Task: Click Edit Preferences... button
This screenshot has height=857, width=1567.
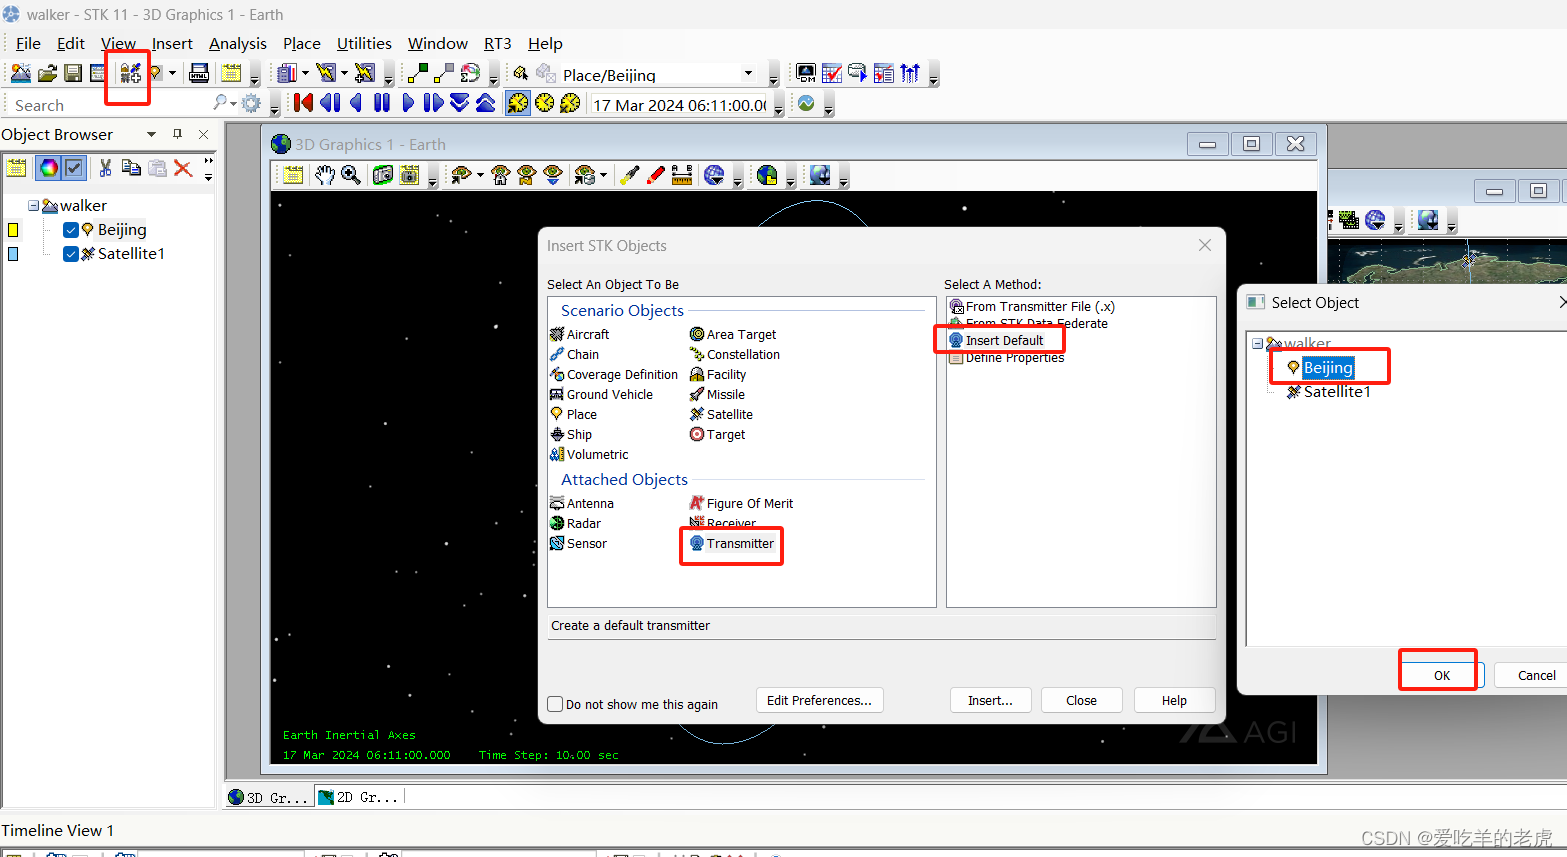Action: click(x=819, y=700)
